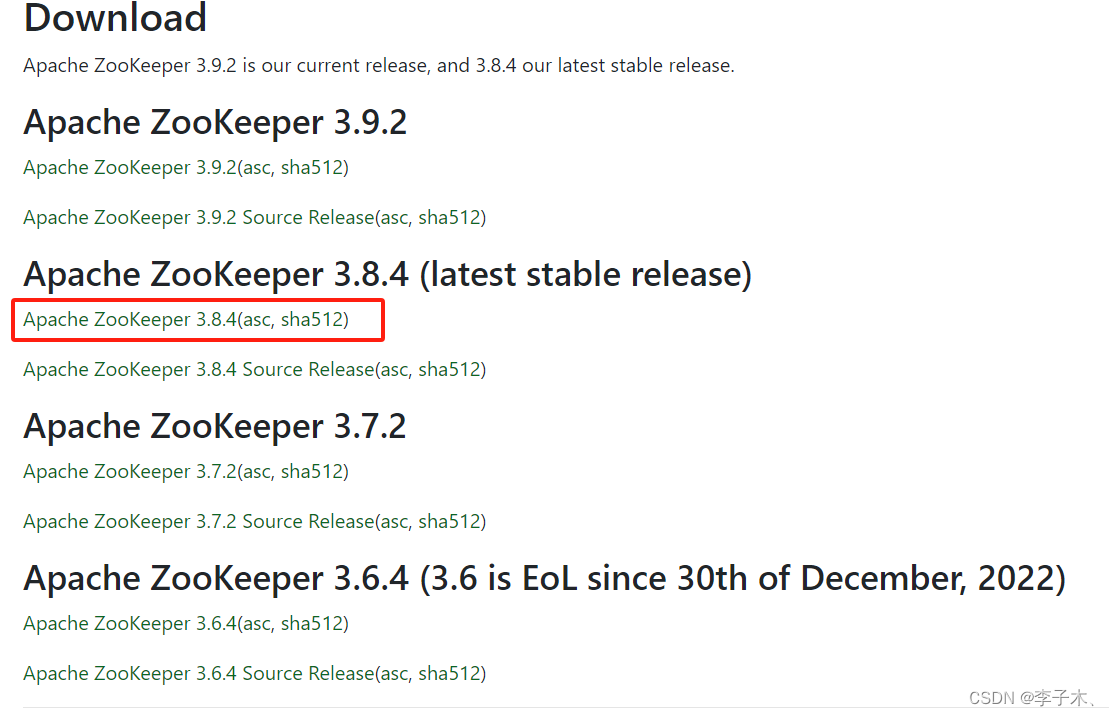Image resolution: width=1109 pixels, height=716 pixels.
Task: Open asc signature for ZooKeeper 3.9.2 binary
Action: click(x=257, y=168)
